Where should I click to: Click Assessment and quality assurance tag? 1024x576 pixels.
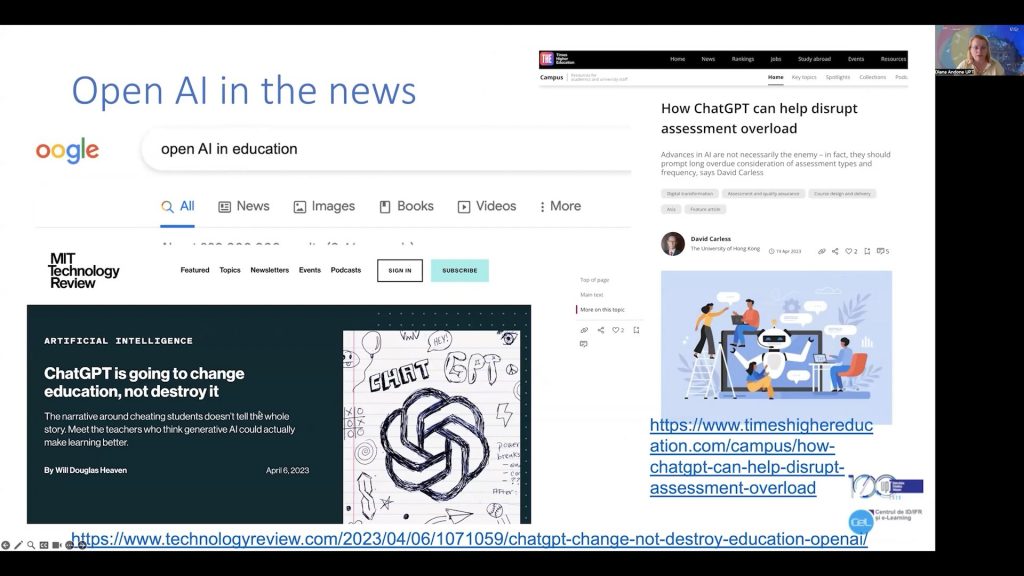pos(763,194)
